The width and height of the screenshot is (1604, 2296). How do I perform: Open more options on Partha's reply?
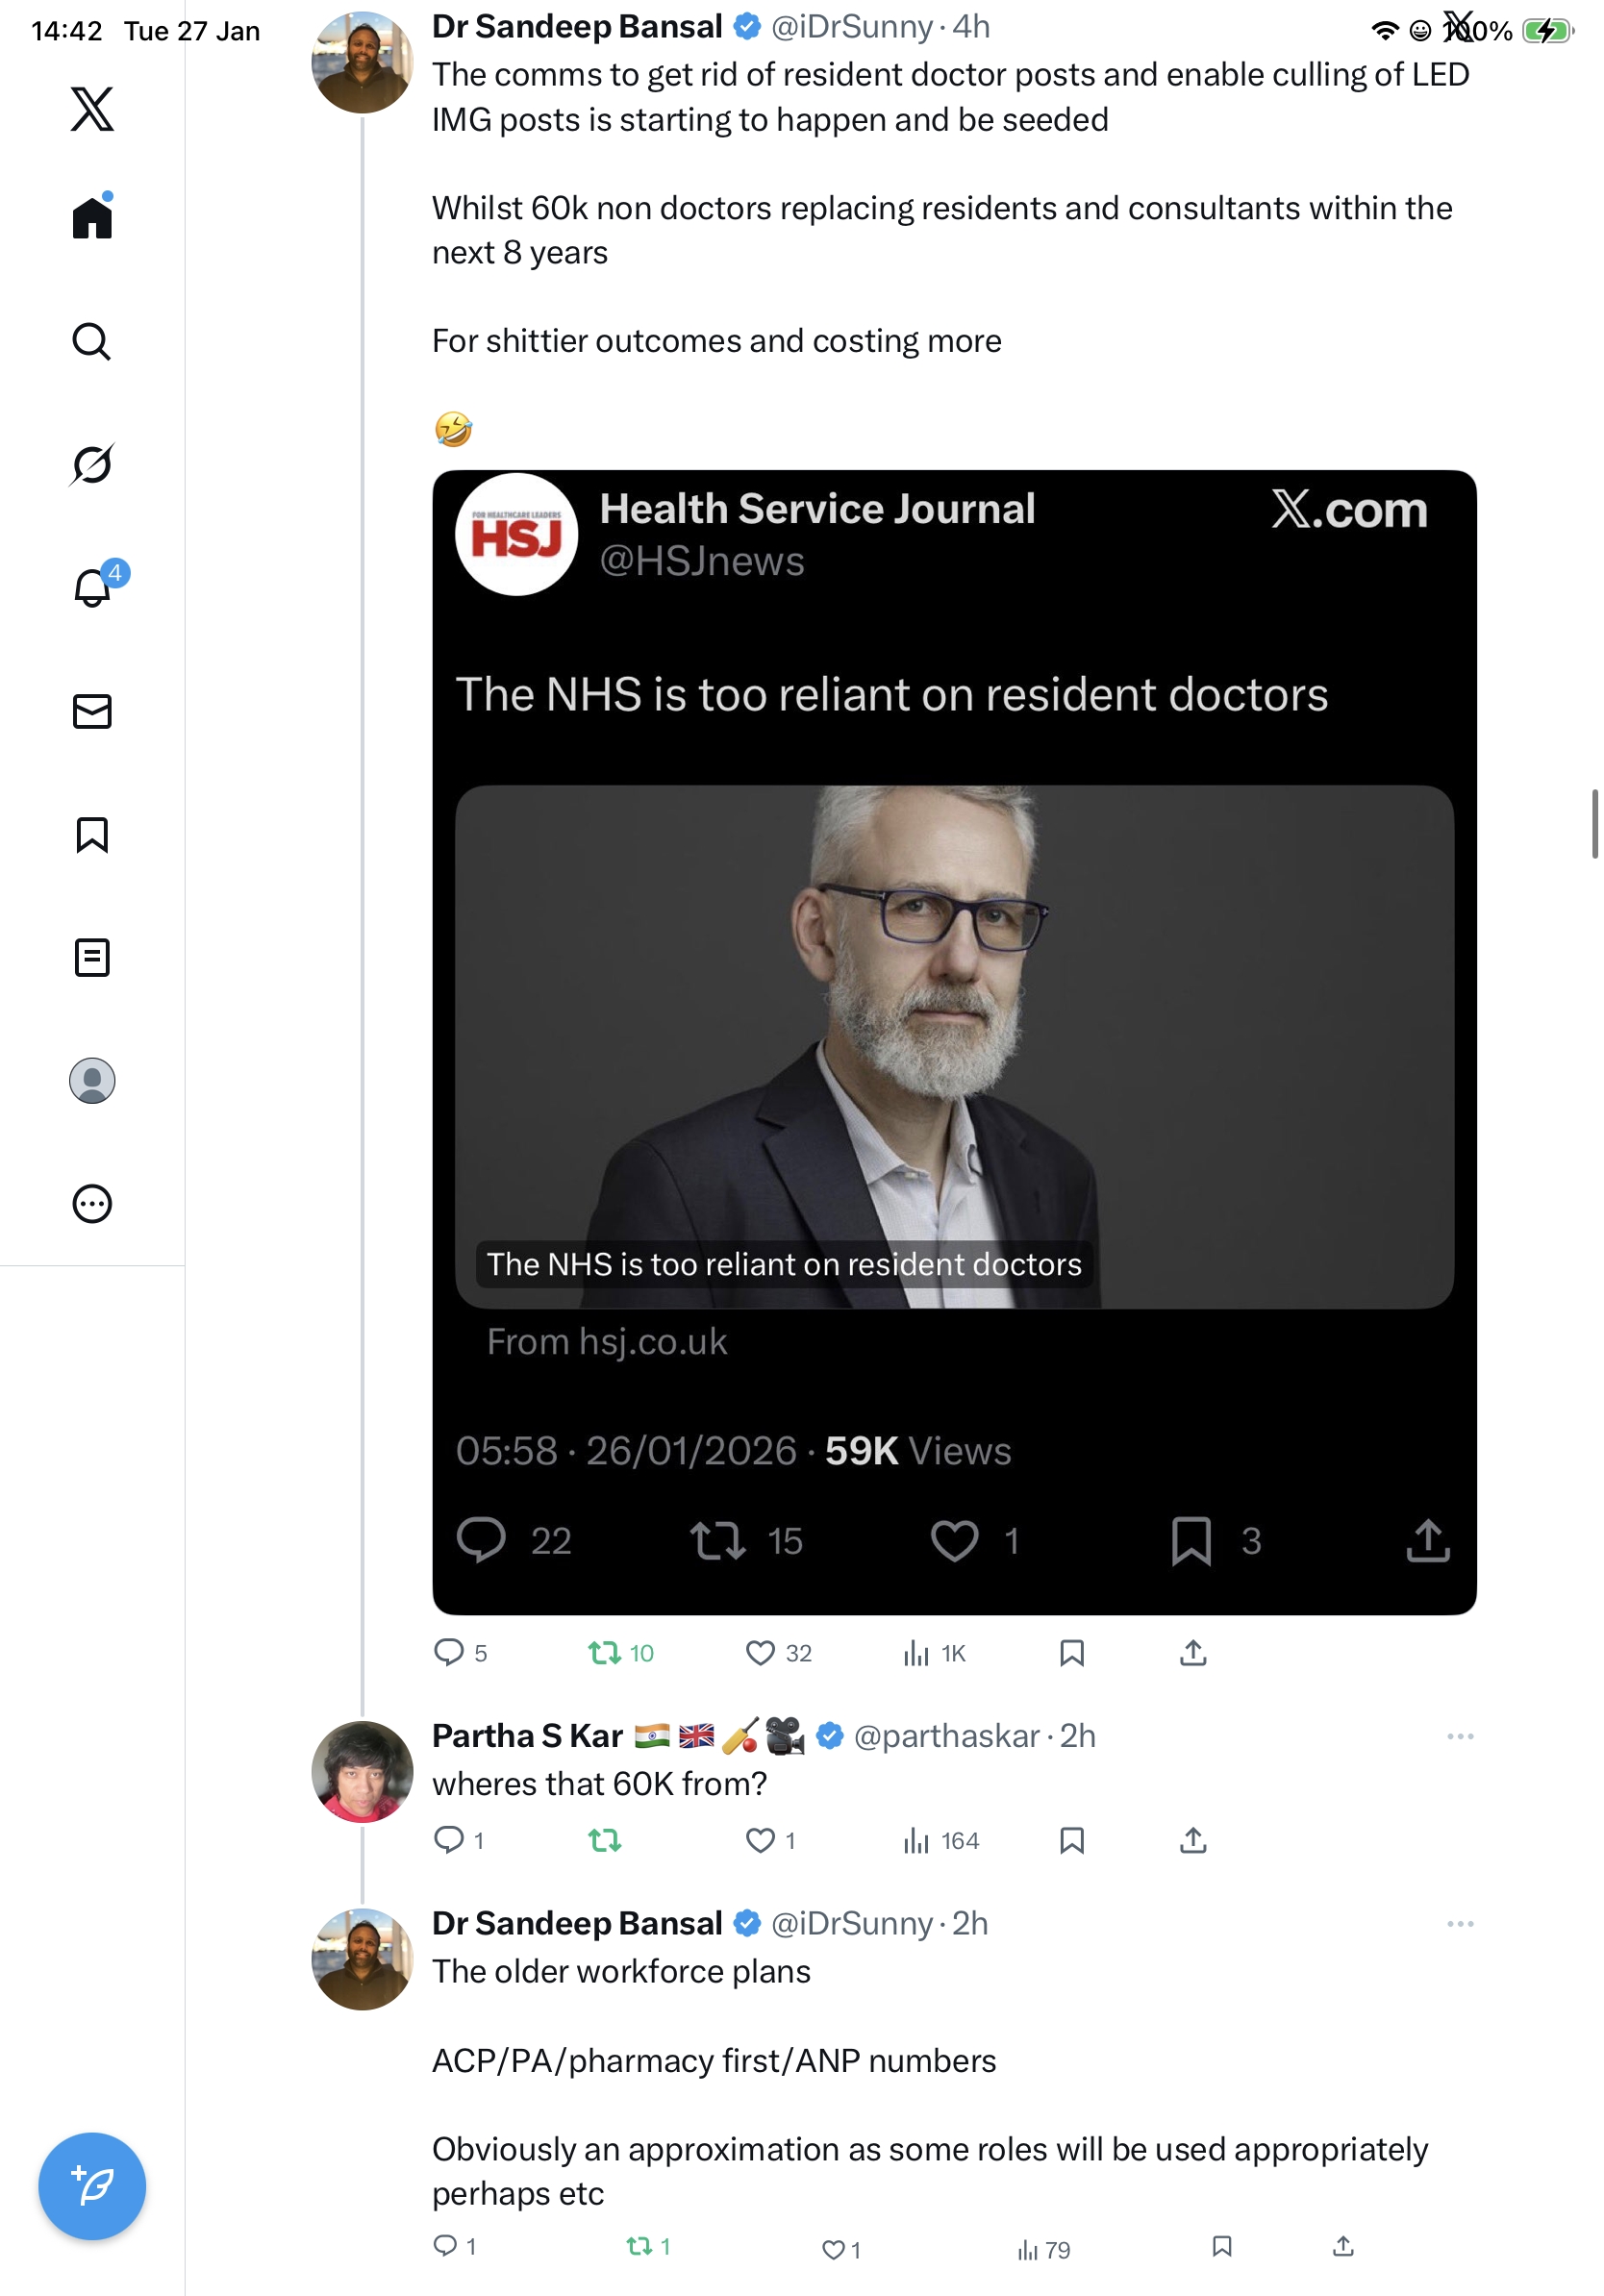[1460, 1736]
